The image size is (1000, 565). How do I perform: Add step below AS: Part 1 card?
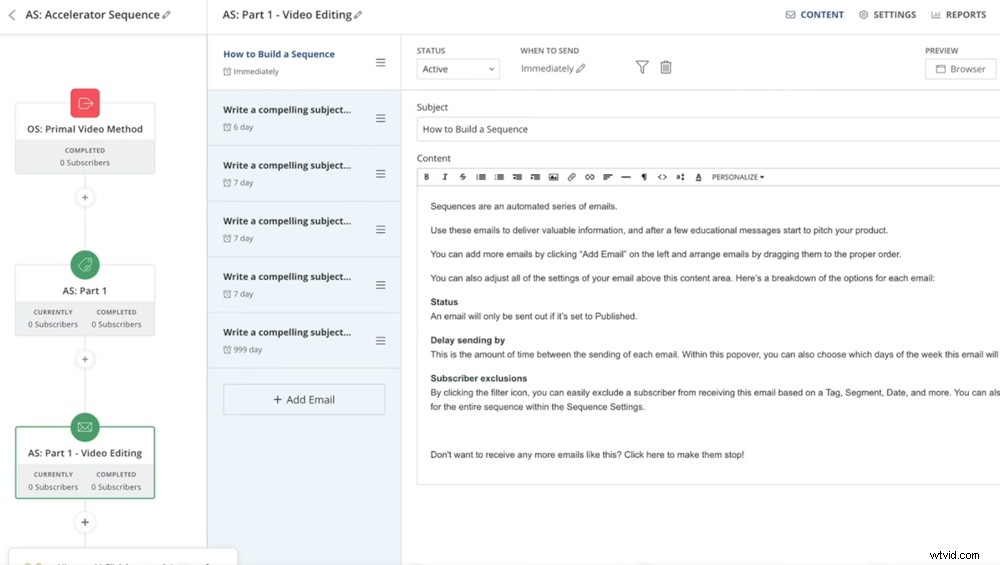click(85, 360)
